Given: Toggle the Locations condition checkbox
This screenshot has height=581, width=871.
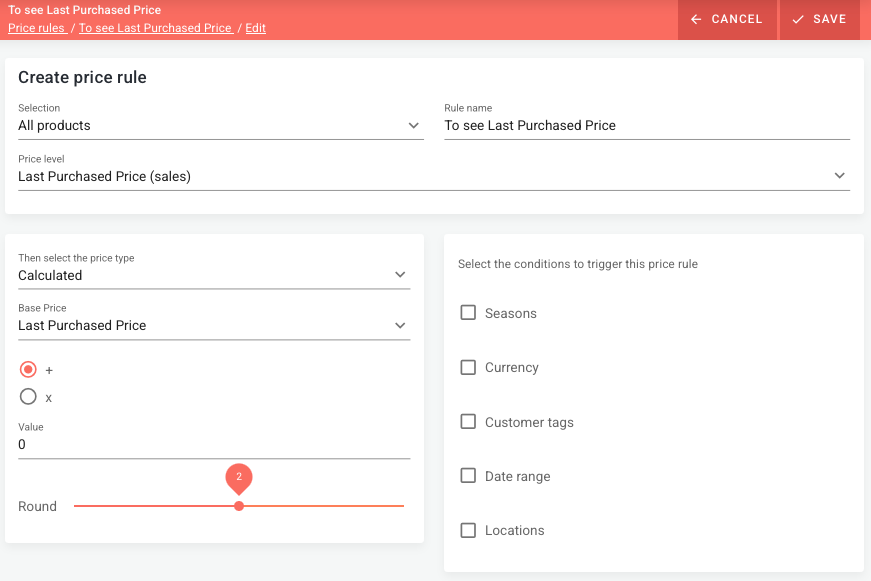Looking at the screenshot, I should (468, 530).
